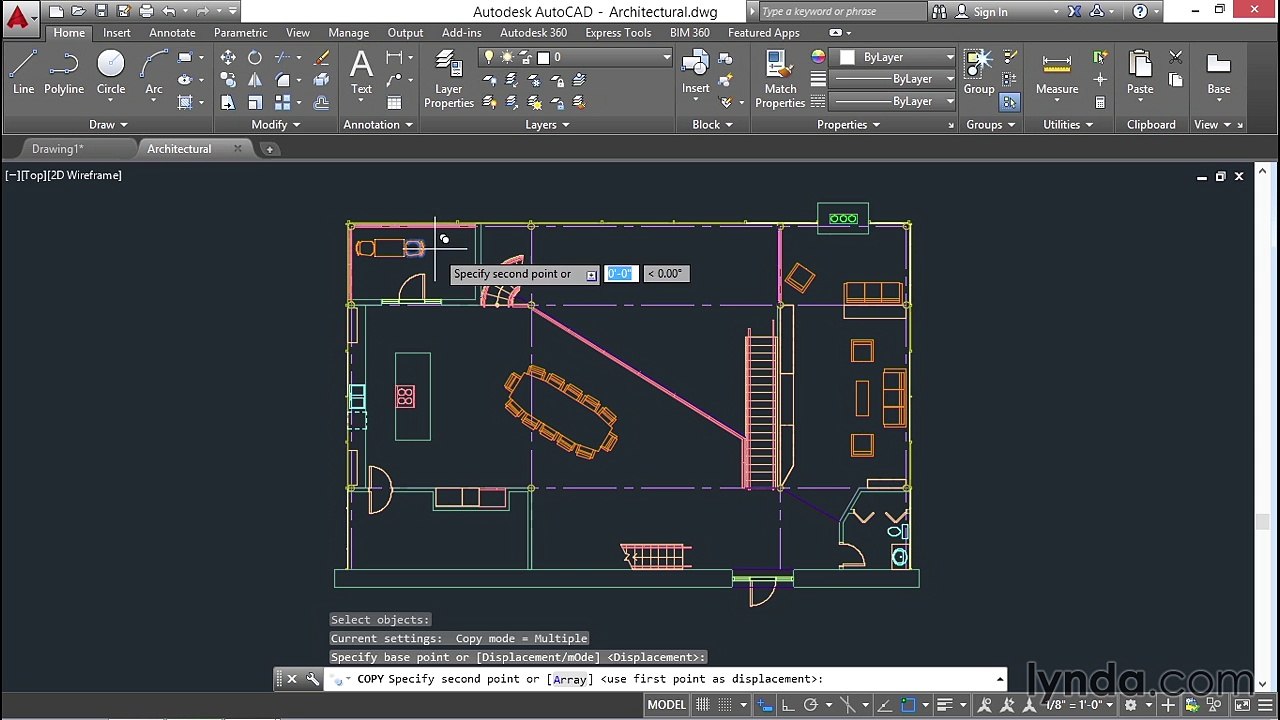Expand the Layers panel
The height and width of the screenshot is (720, 1280).
click(x=547, y=125)
